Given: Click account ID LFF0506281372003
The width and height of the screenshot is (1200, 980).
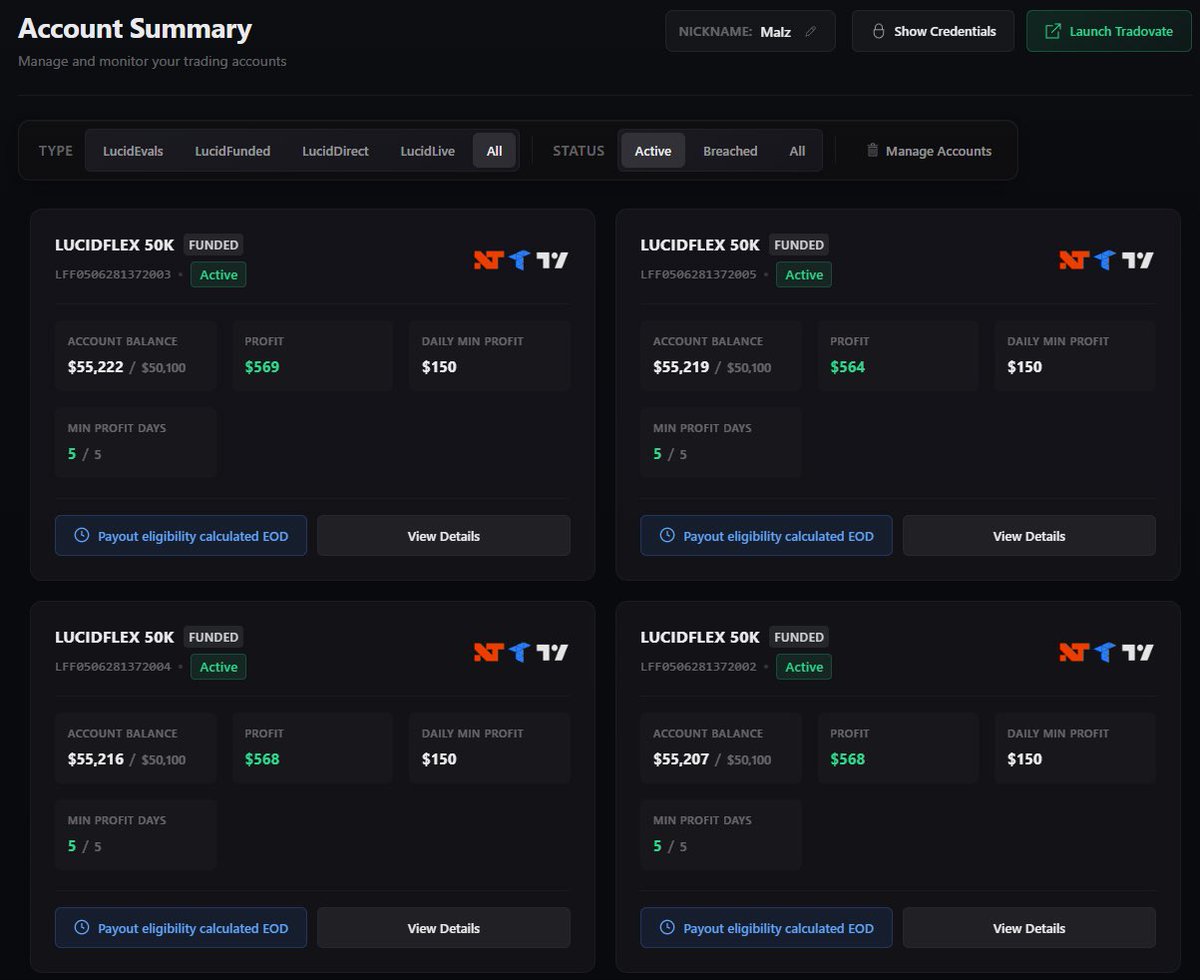Looking at the screenshot, I should (113, 275).
